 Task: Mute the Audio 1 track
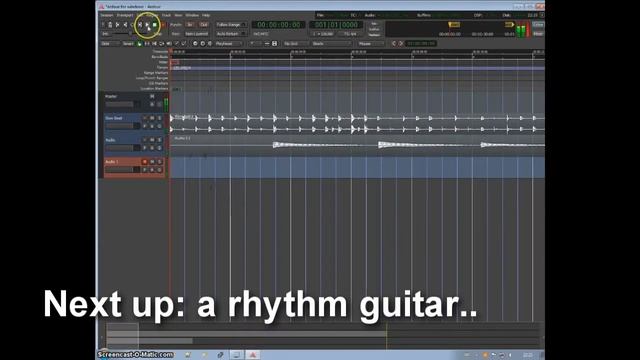(152, 162)
